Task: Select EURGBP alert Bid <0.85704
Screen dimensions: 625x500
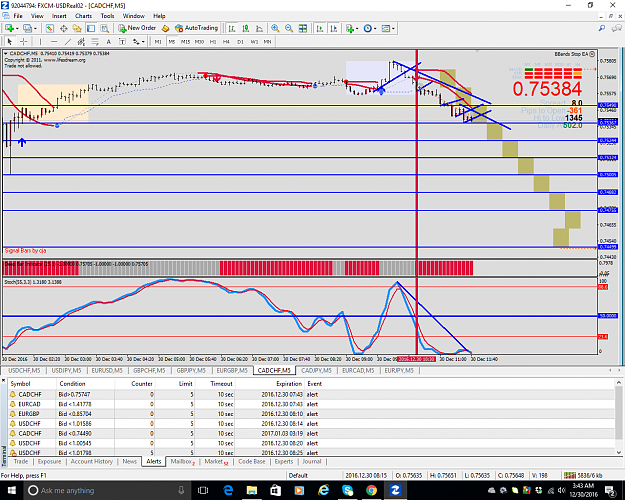Action: pos(311,414)
